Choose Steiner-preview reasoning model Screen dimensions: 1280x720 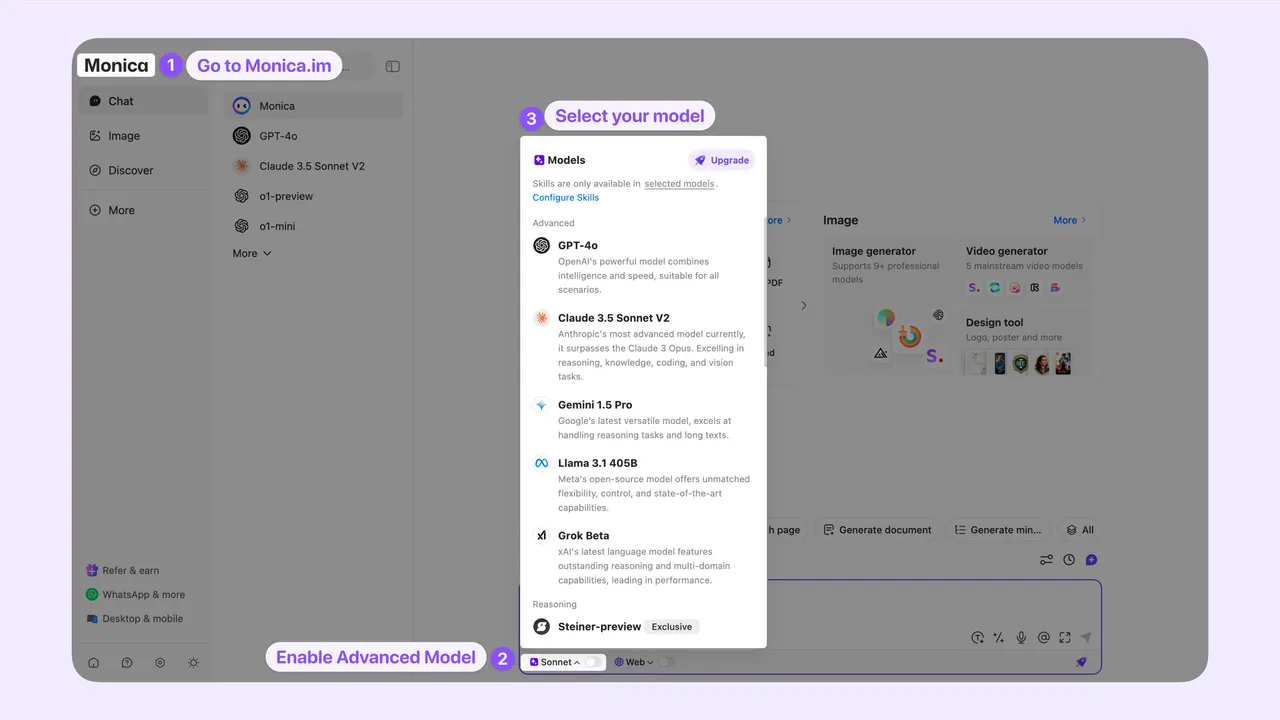pyautogui.click(x=643, y=627)
